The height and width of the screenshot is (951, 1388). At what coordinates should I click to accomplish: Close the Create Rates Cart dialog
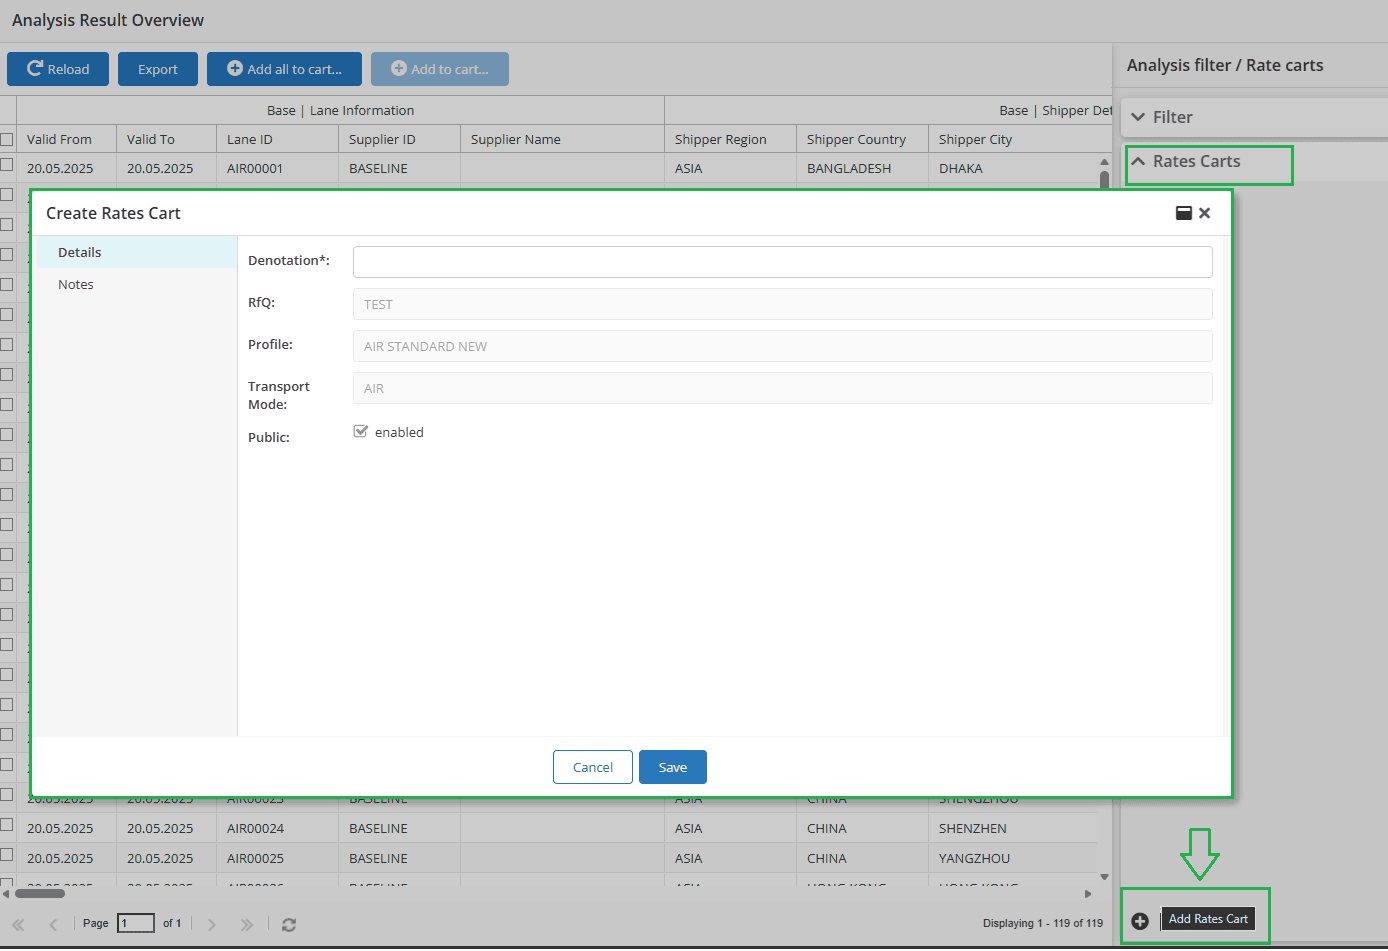pos(1205,213)
